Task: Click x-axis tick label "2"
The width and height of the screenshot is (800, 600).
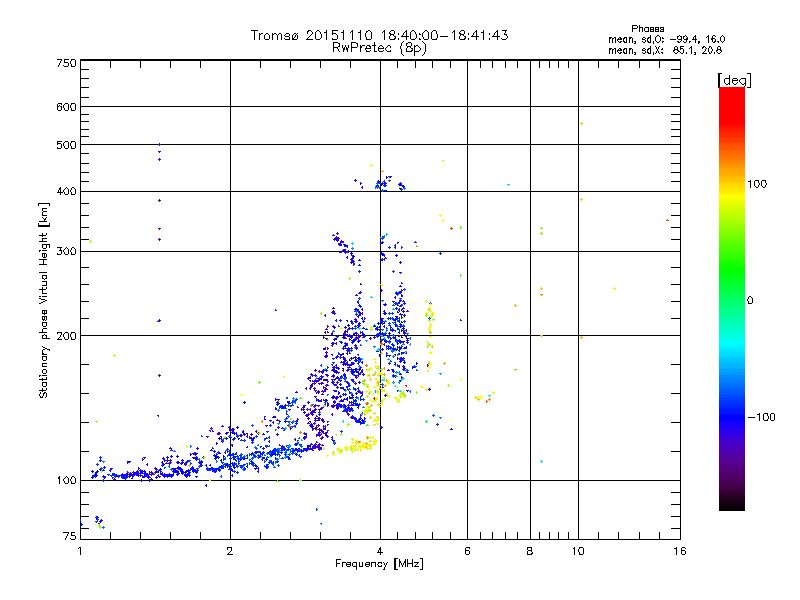Action: 230,551
